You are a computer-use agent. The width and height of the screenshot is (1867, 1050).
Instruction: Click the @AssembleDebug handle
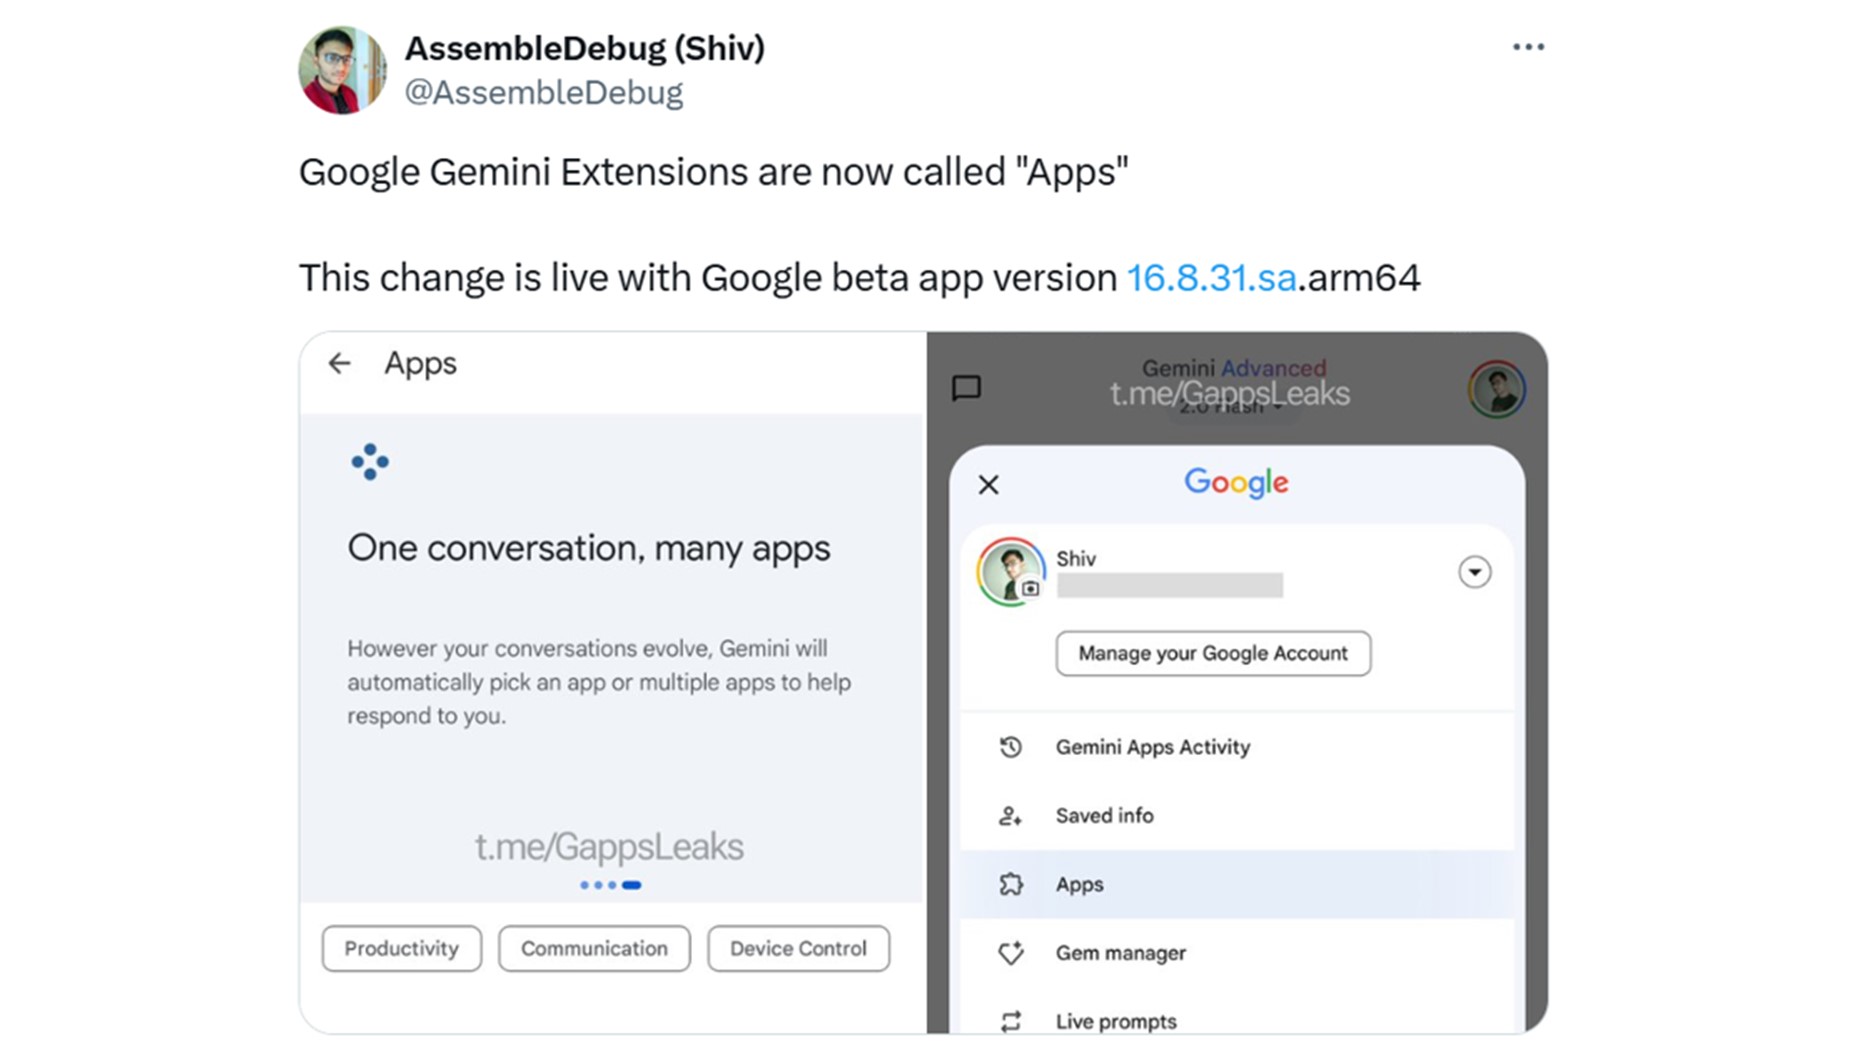[543, 92]
